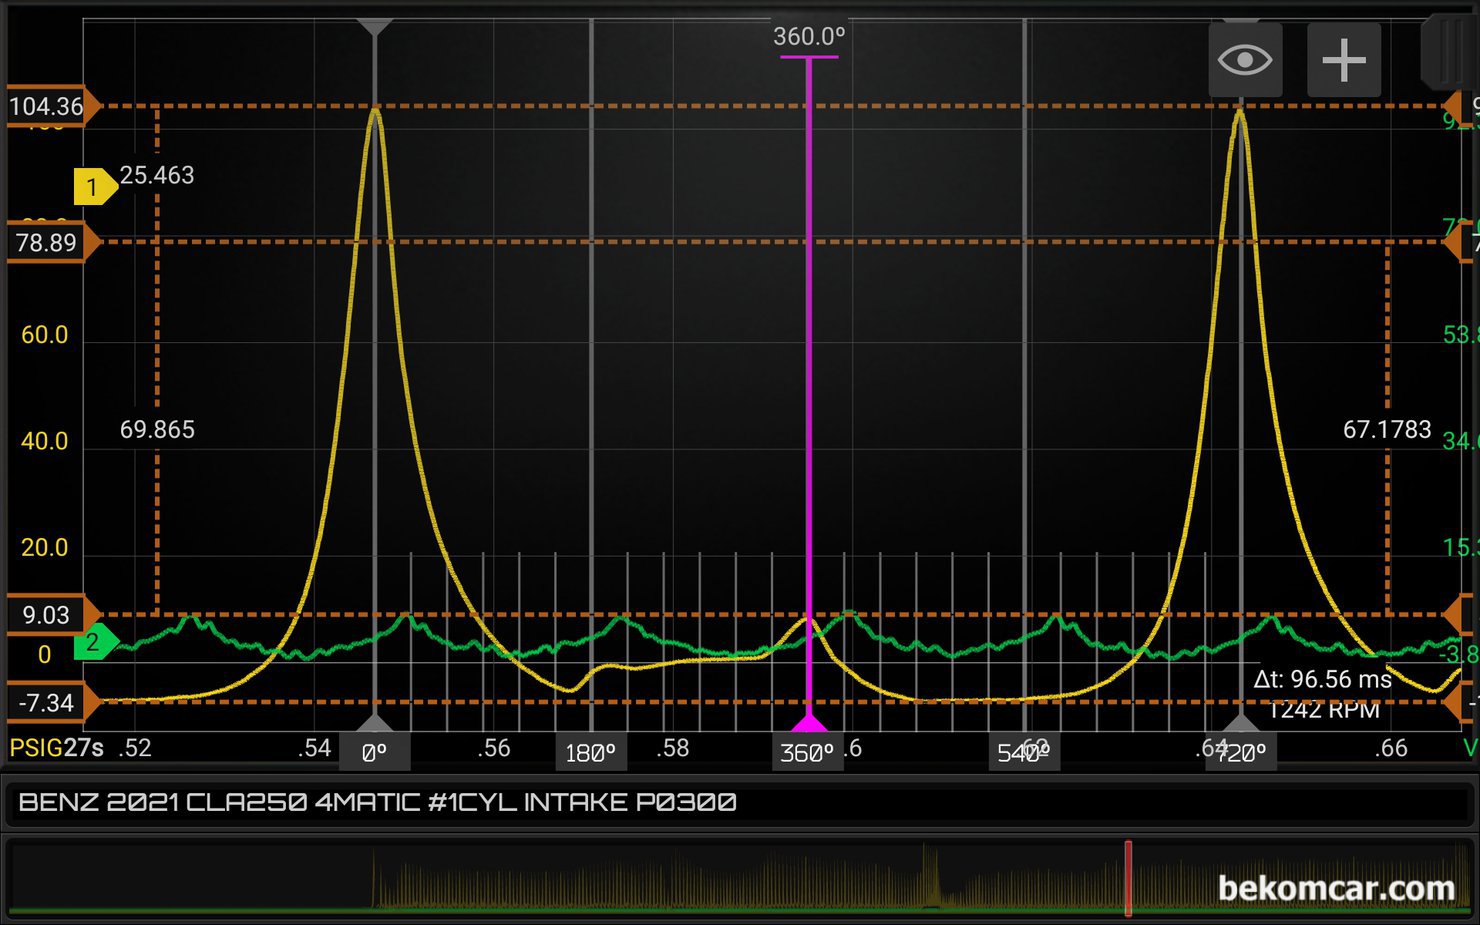This screenshot has width=1480, height=925.
Task: Click the Δt: 96.56 ms readout
Action: click(1322, 680)
